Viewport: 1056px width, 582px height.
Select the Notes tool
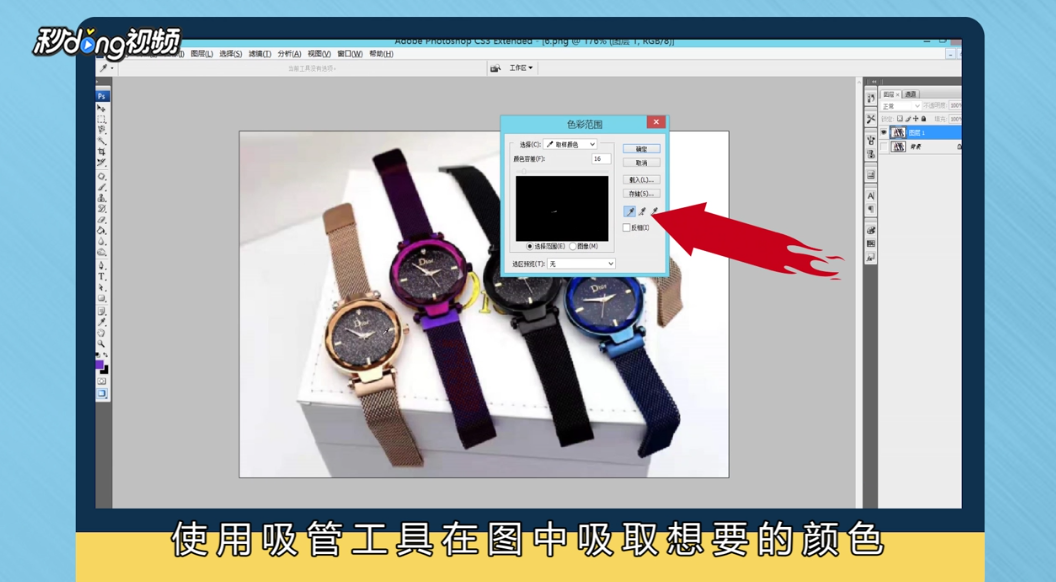pyautogui.click(x=102, y=311)
